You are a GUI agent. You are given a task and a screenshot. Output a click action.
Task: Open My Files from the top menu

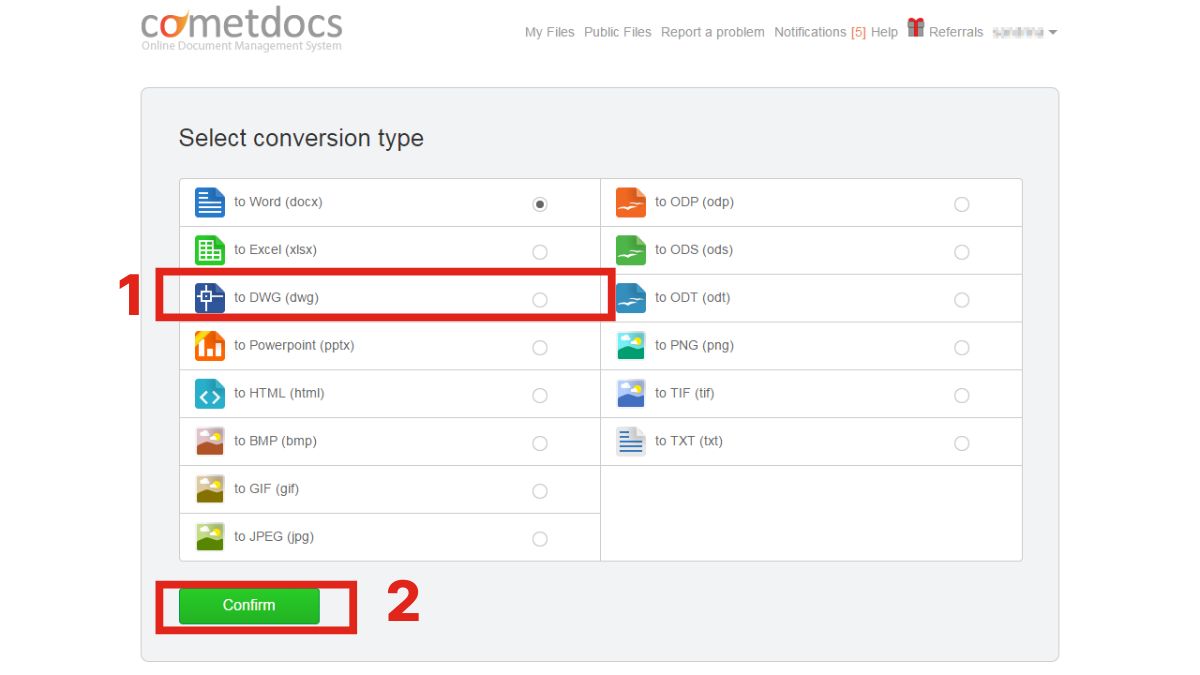[549, 32]
